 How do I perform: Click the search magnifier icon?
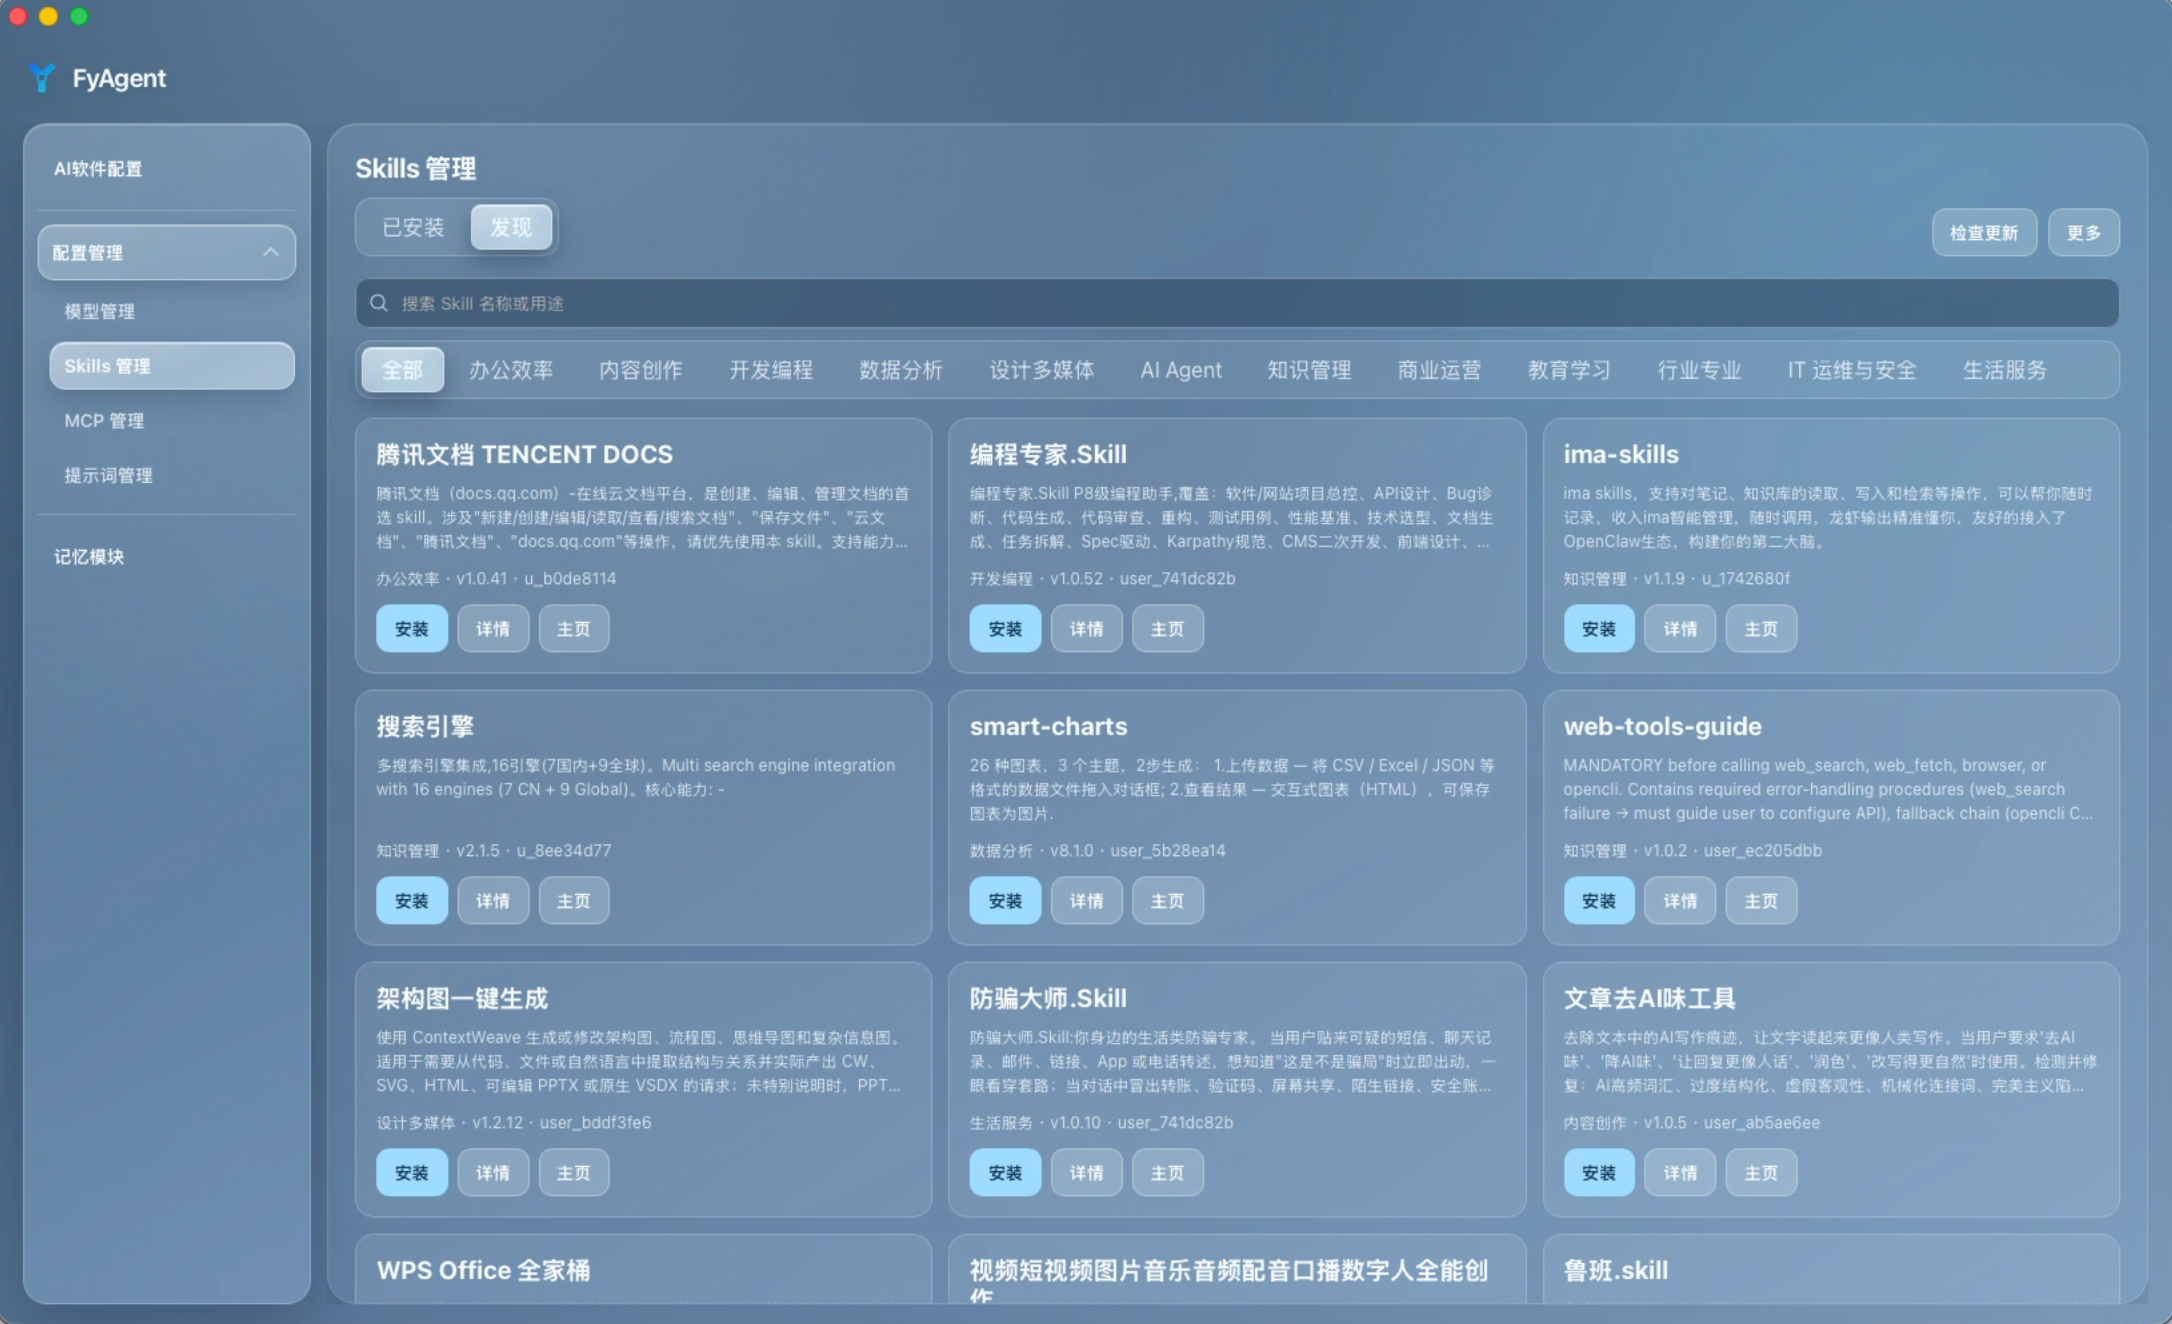click(379, 303)
